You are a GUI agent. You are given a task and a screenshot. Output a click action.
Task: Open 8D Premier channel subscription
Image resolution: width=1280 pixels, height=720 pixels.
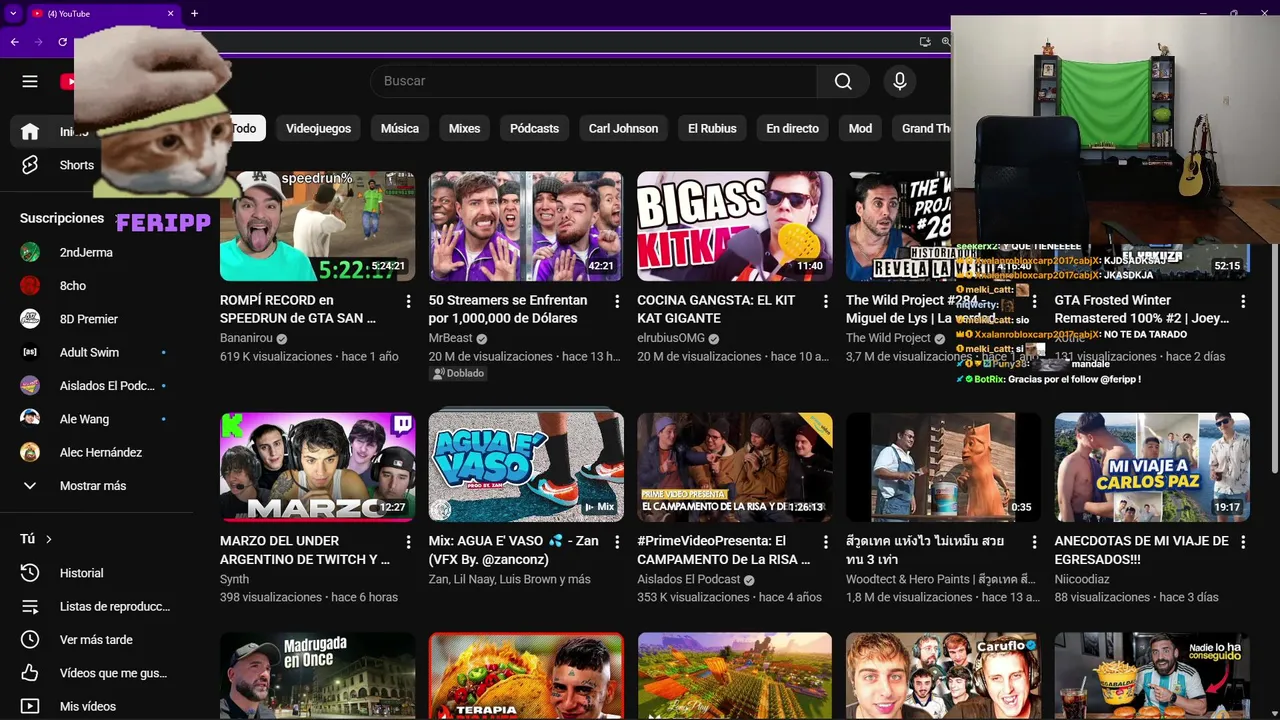tap(89, 319)
